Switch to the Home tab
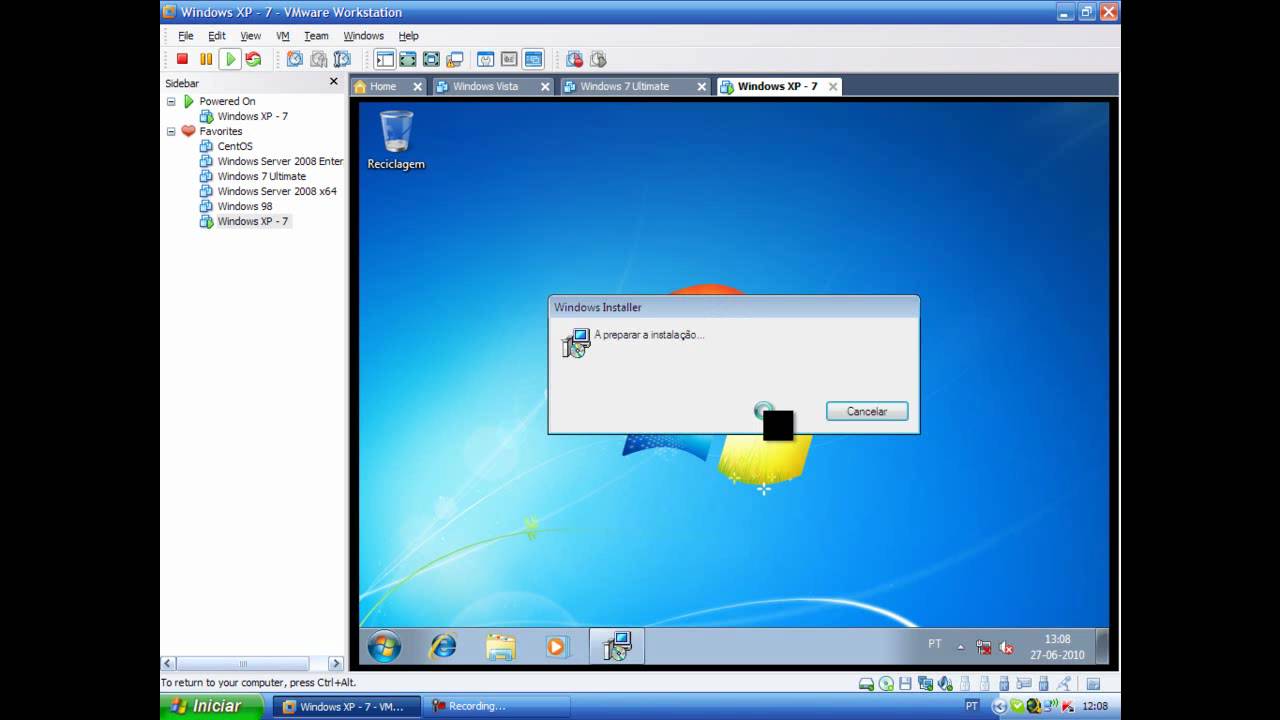This screenshot has width=1280, height=720. tap(382, 86)
